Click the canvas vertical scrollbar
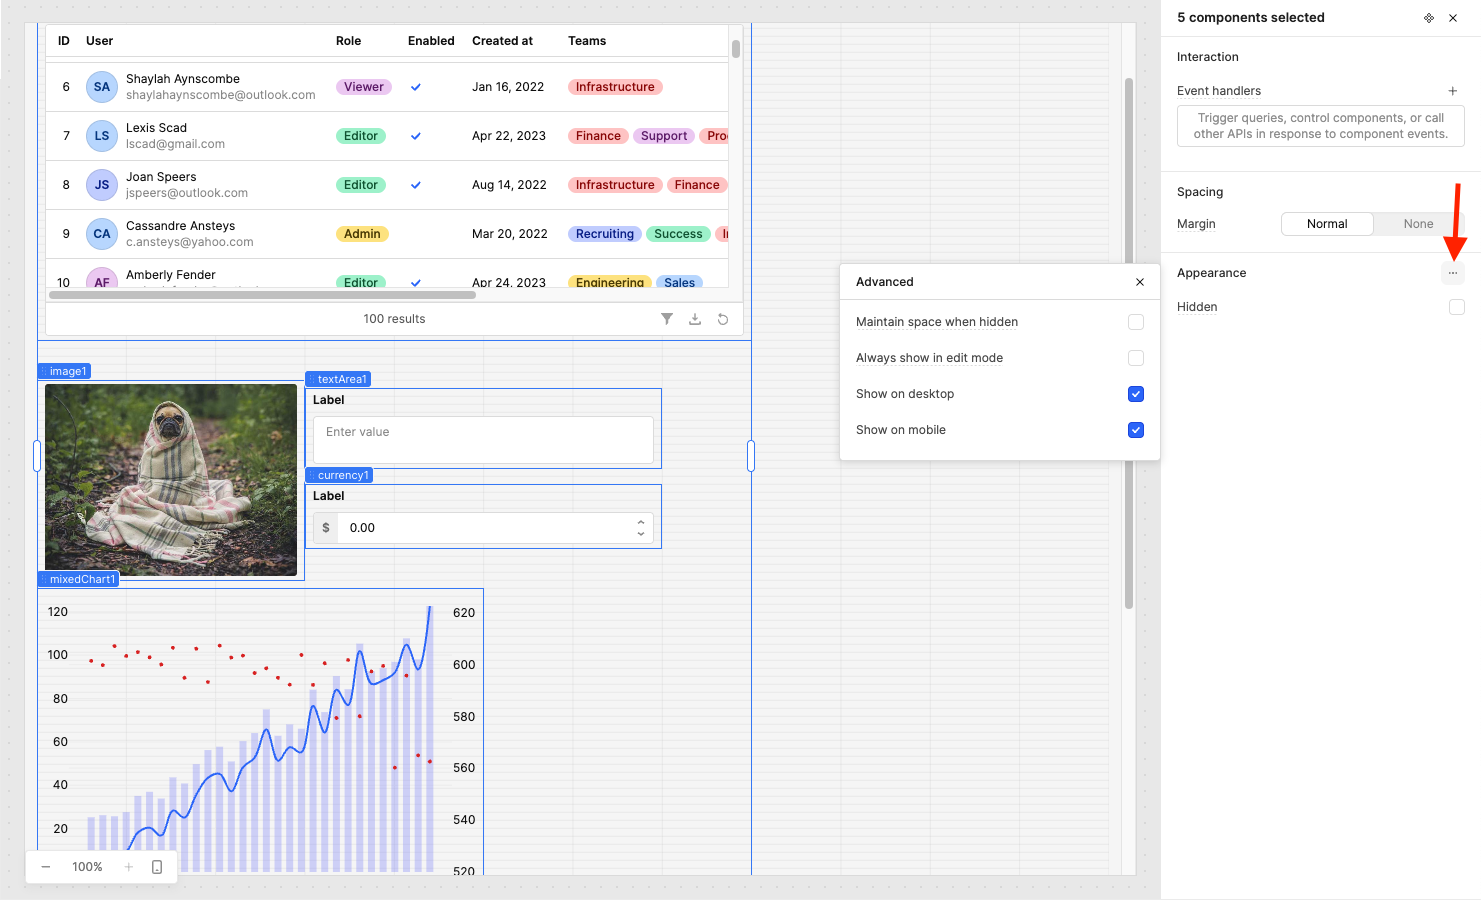Screen dimensions: 1481x905 [x=1129, y=343]
